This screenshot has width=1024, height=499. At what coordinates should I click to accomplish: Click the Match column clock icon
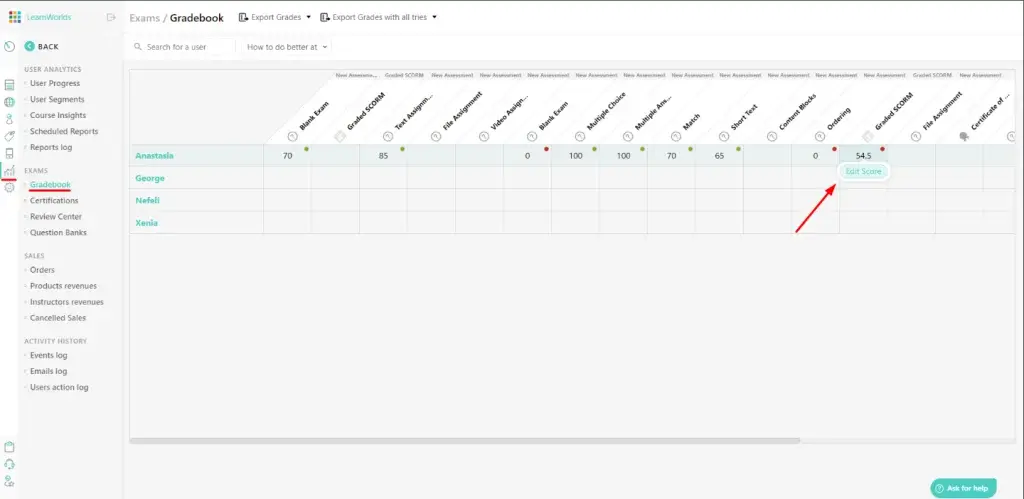(676, 137)
